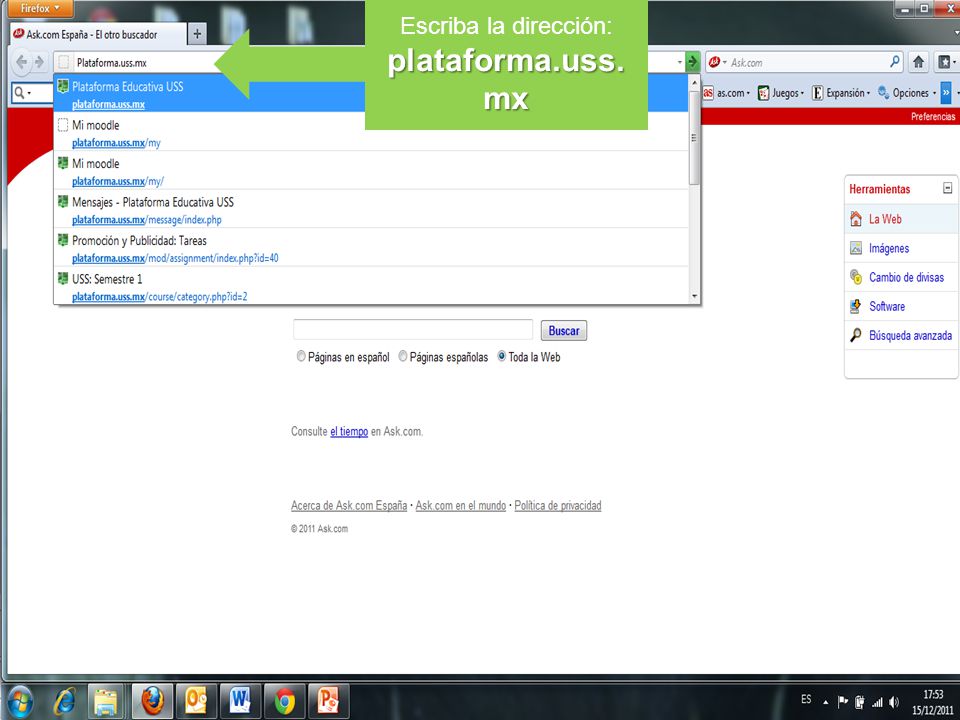Screen dimensions: 960x720
Task: Go back with the browser back arrow
Action: coord(21,62)
